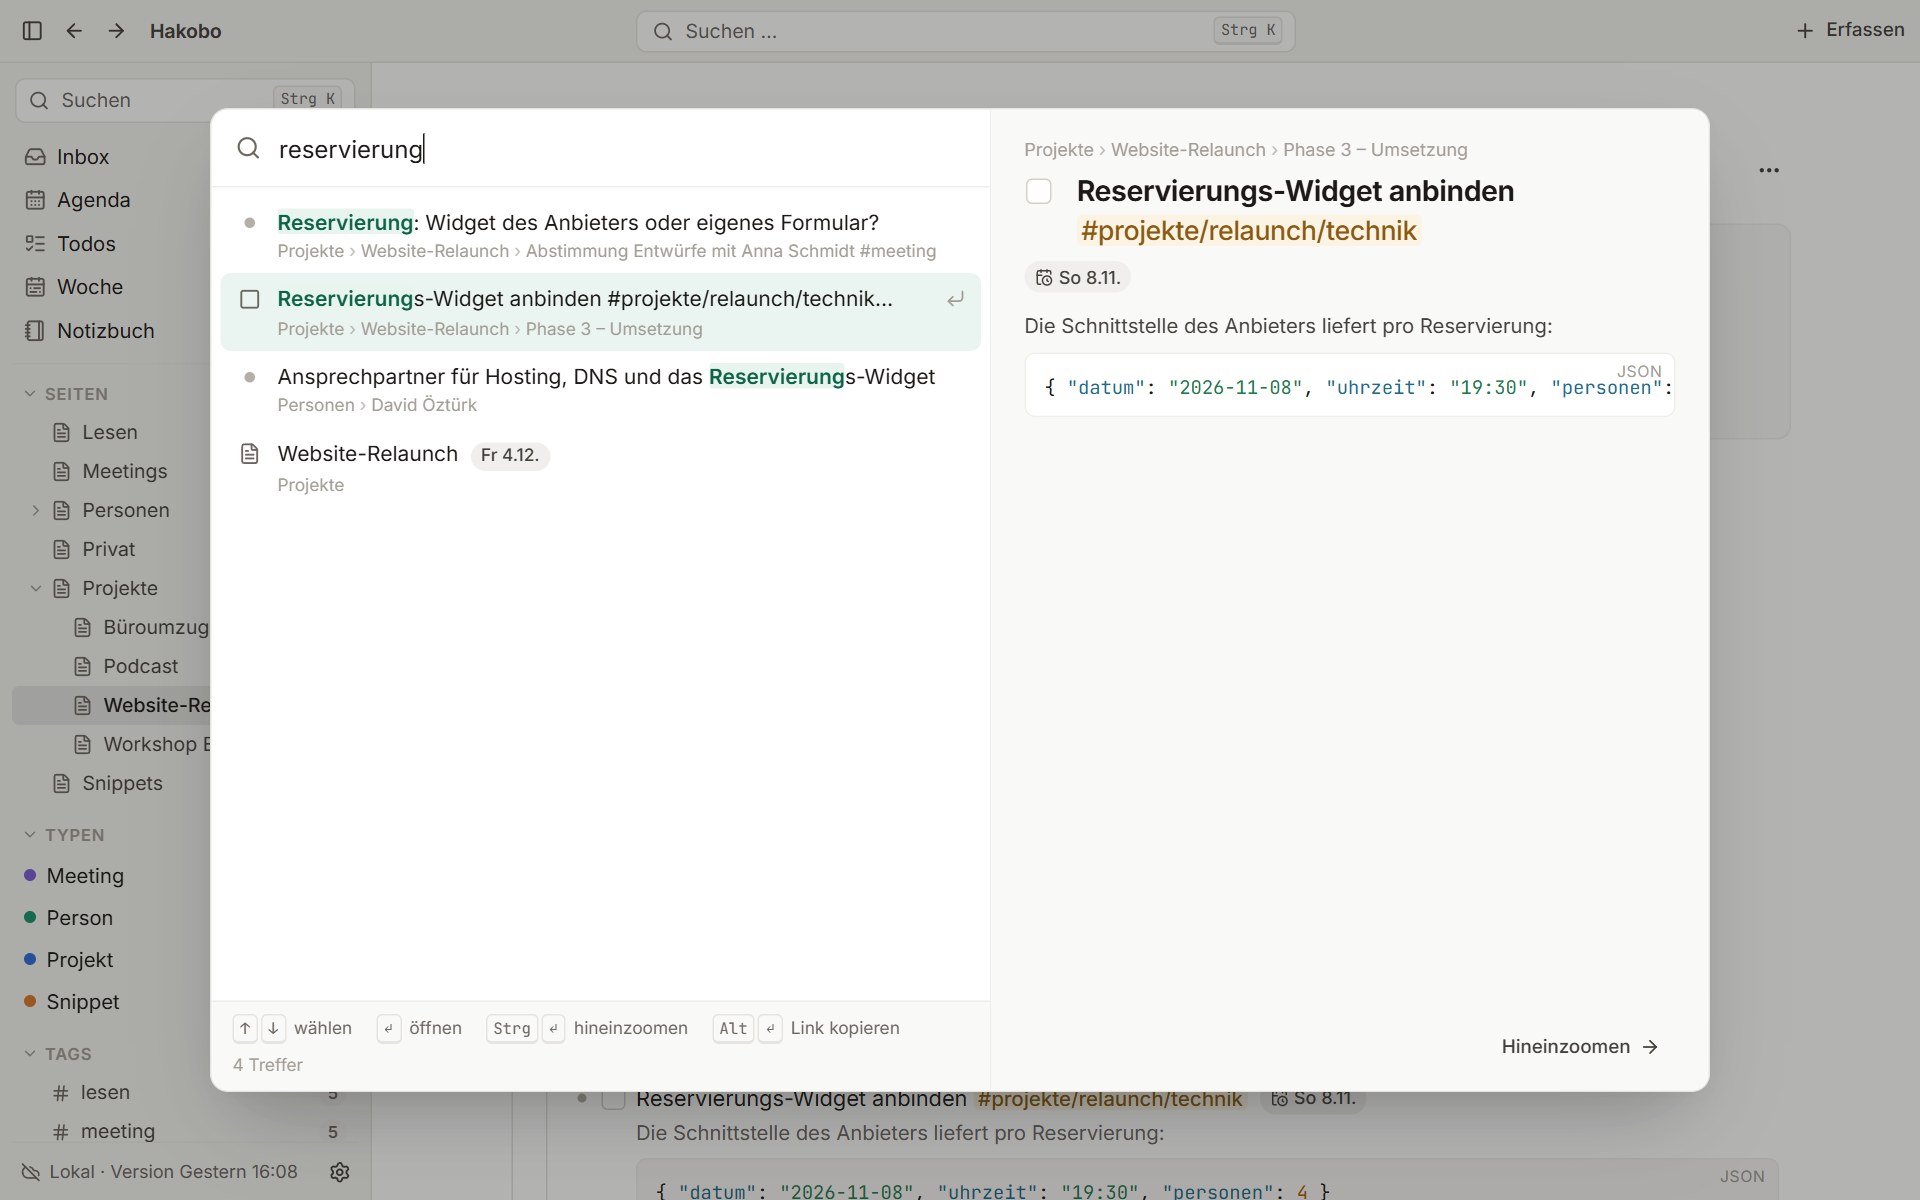The image size is (1920, 1200).
Task: Open the Website-Relaunch page result
Action: point(600,468)
